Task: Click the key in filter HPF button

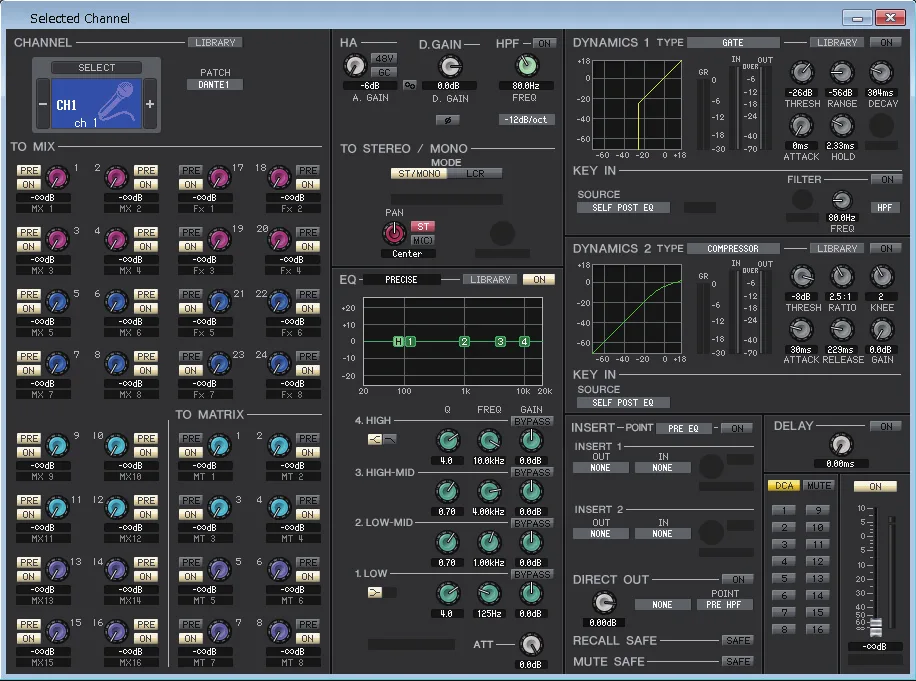Action: point(884,207)
